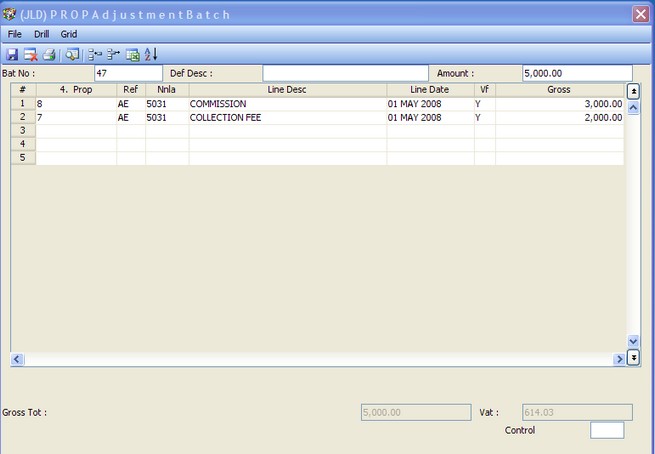This screenshot has width=655, height=454.
Task: Click the horizontal scrollbar left arrow
Action: click(x=17, y=358)
